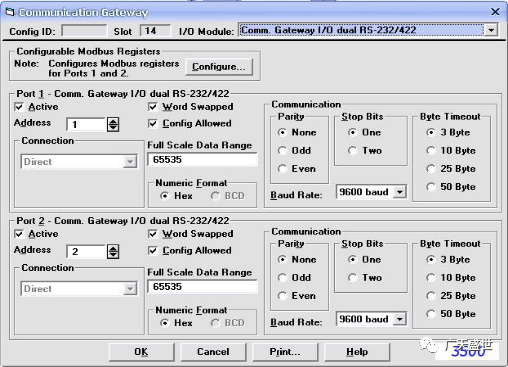Open Port 2 Baud Rate dropdown
508x367 pixels.
pyautogui.click(x=399, y=319)
